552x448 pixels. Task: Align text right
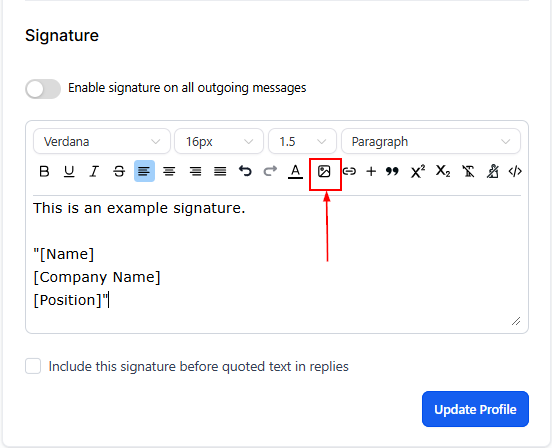[195, 171]
